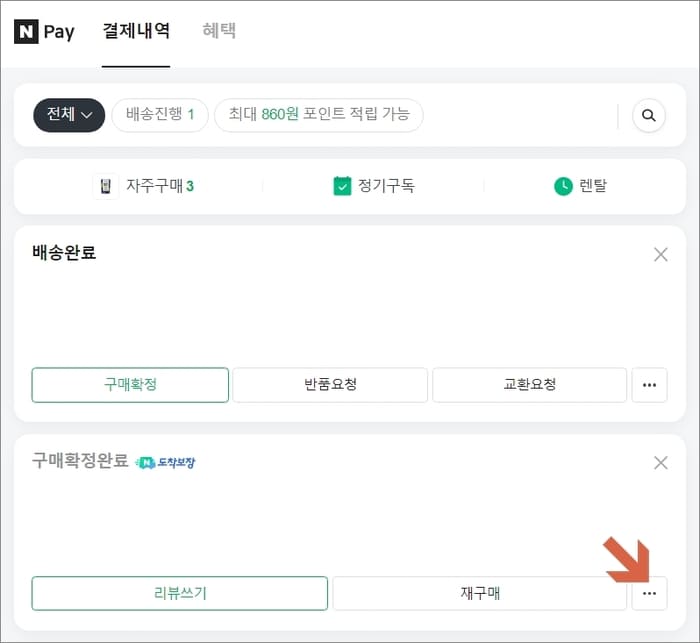Click the 정기구독 calendar check icon

coord(342,186)
